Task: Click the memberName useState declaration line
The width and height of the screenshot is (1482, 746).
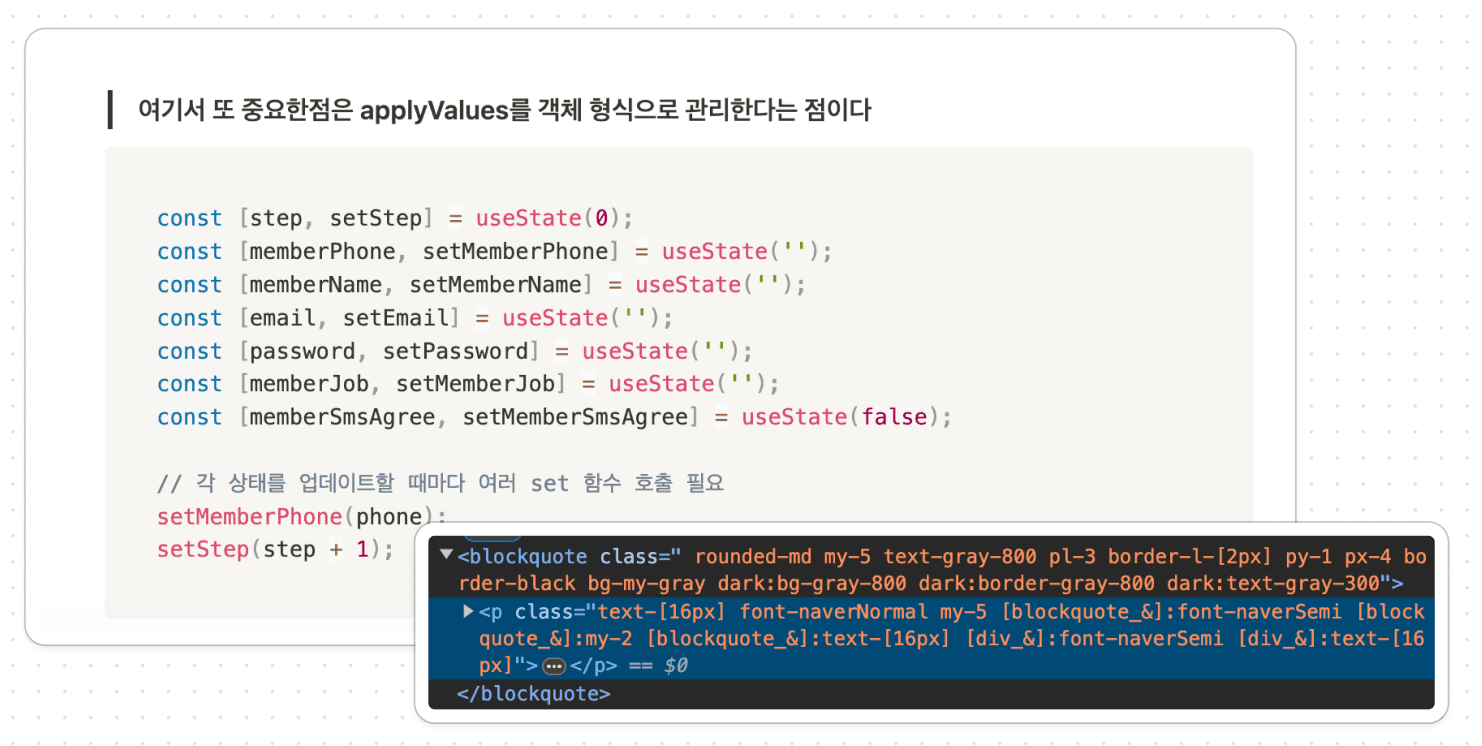Action: 481,285
